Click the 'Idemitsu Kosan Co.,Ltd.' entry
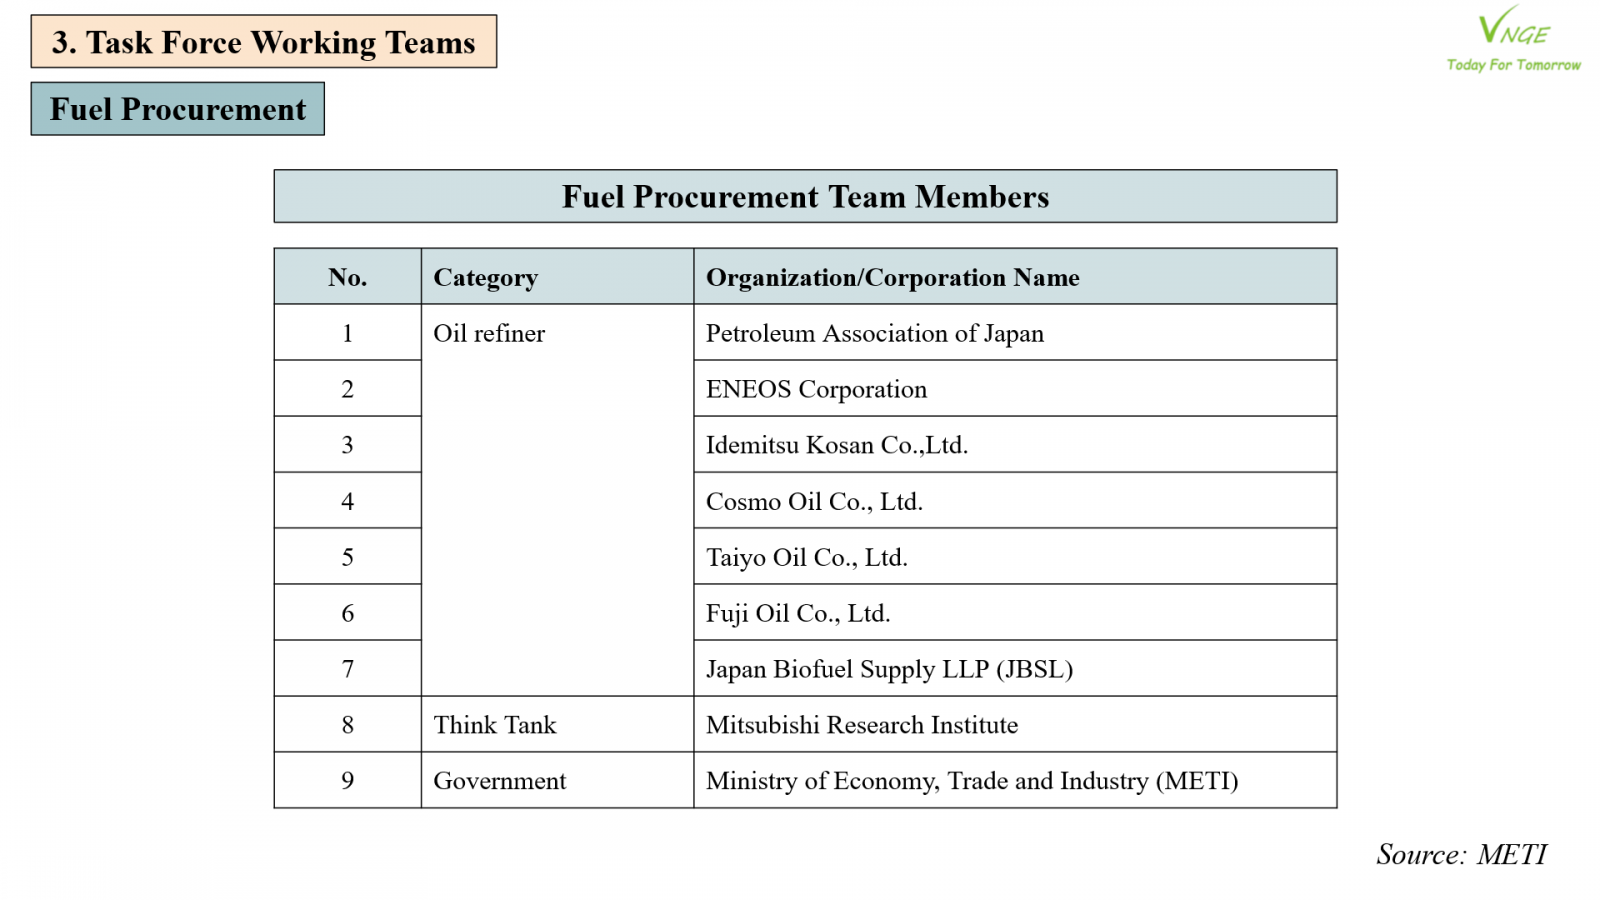Viewport: 1600px width, 900px height. pos(837,445)
